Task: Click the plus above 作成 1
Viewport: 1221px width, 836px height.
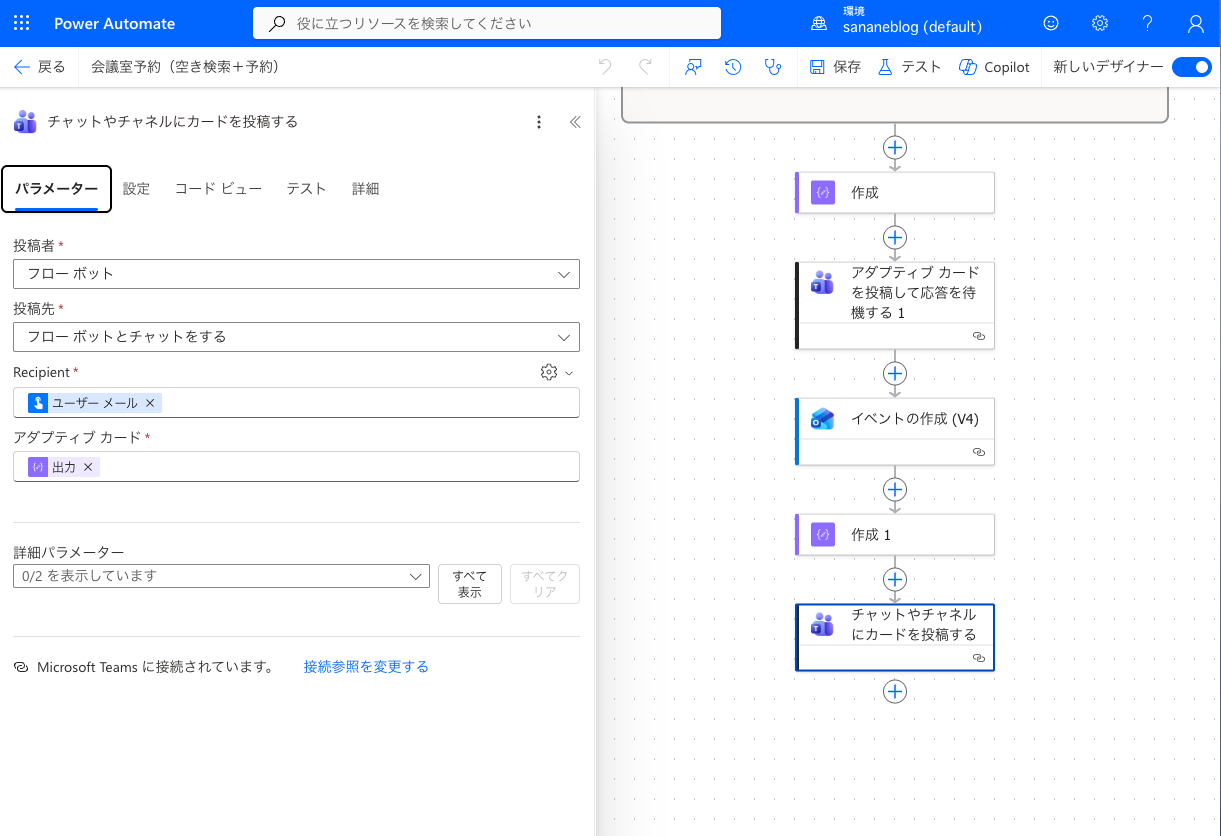Action: point(895,490)
